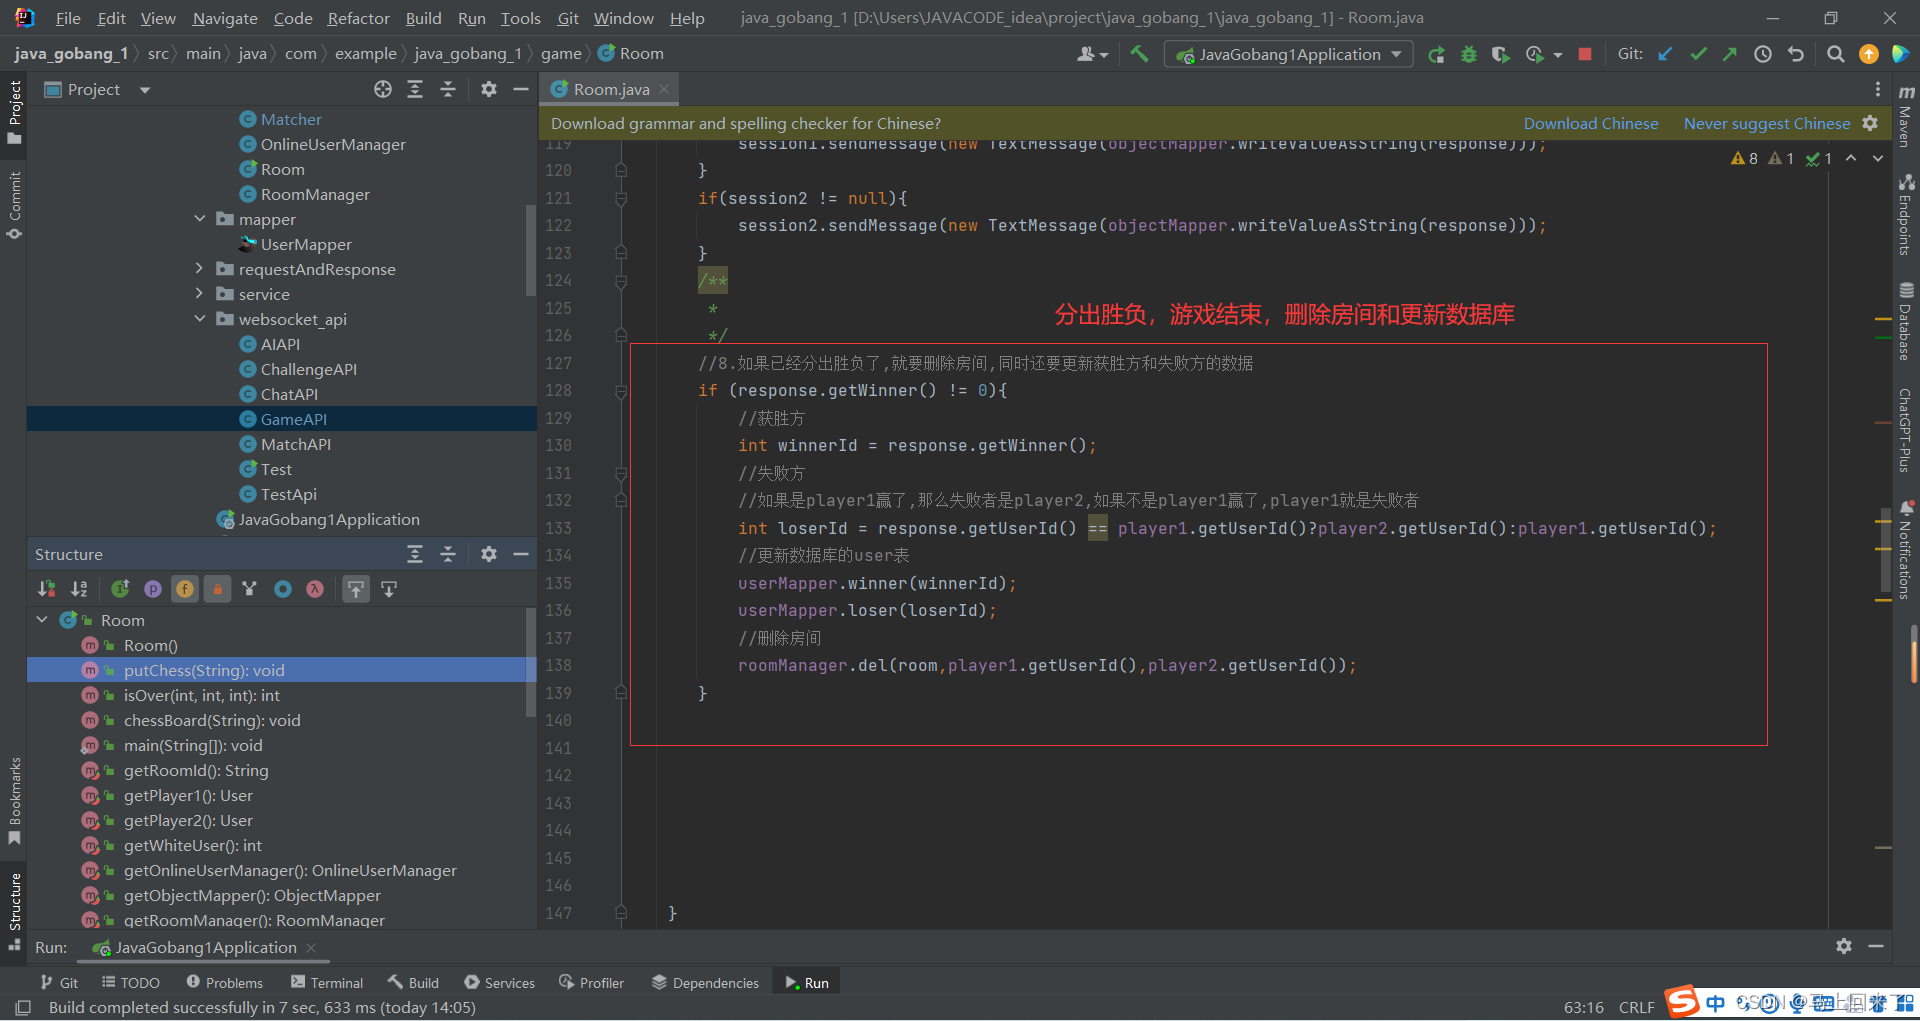The width and height of the screenshot is (1920, 1021).
Task: Open the JavaGobang1Application run configuration dropdown
Action: (1289, 54)
